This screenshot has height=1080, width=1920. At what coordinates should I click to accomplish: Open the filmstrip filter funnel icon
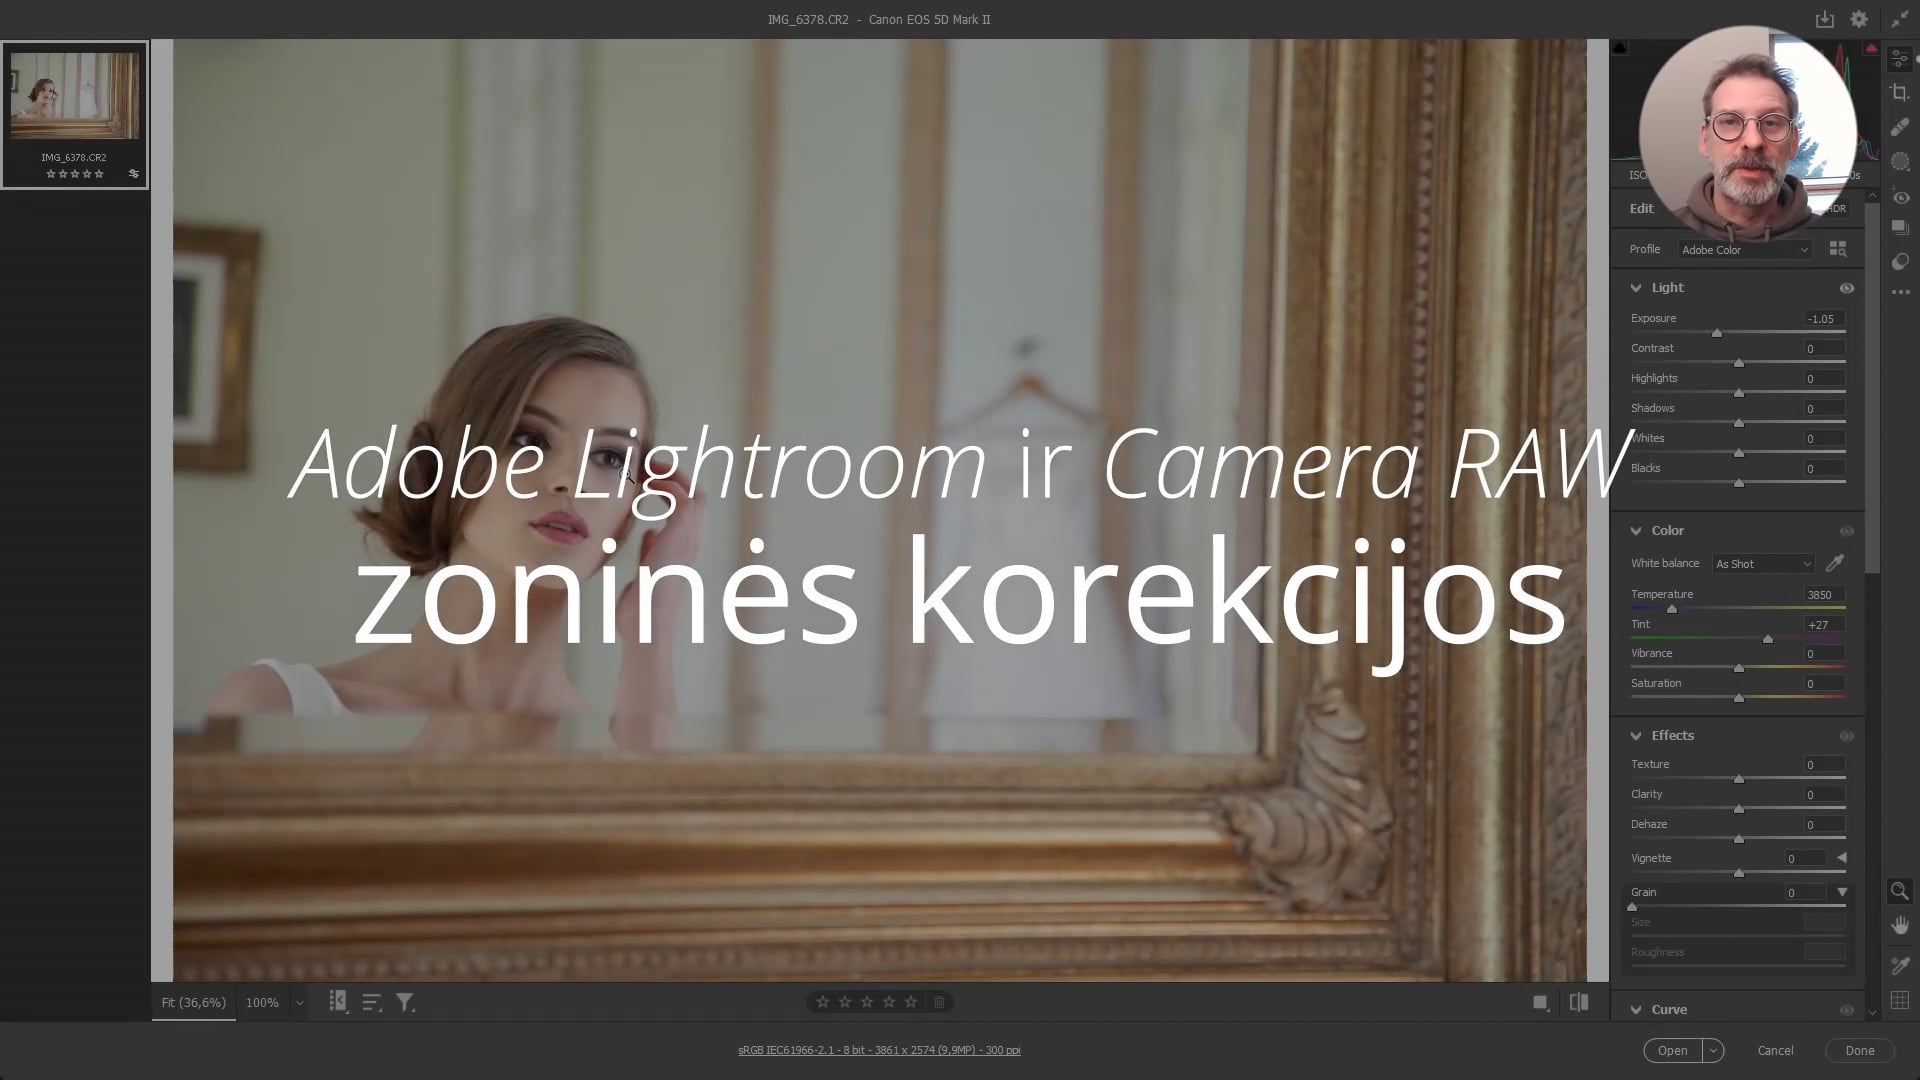tap(405, 1002)
